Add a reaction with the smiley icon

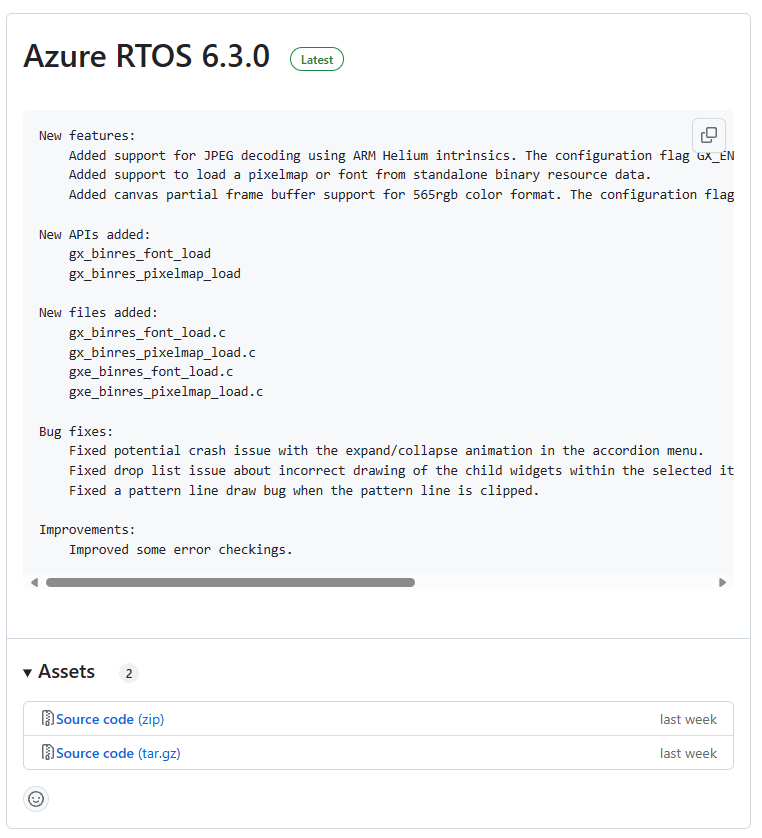tap(36, 799)
